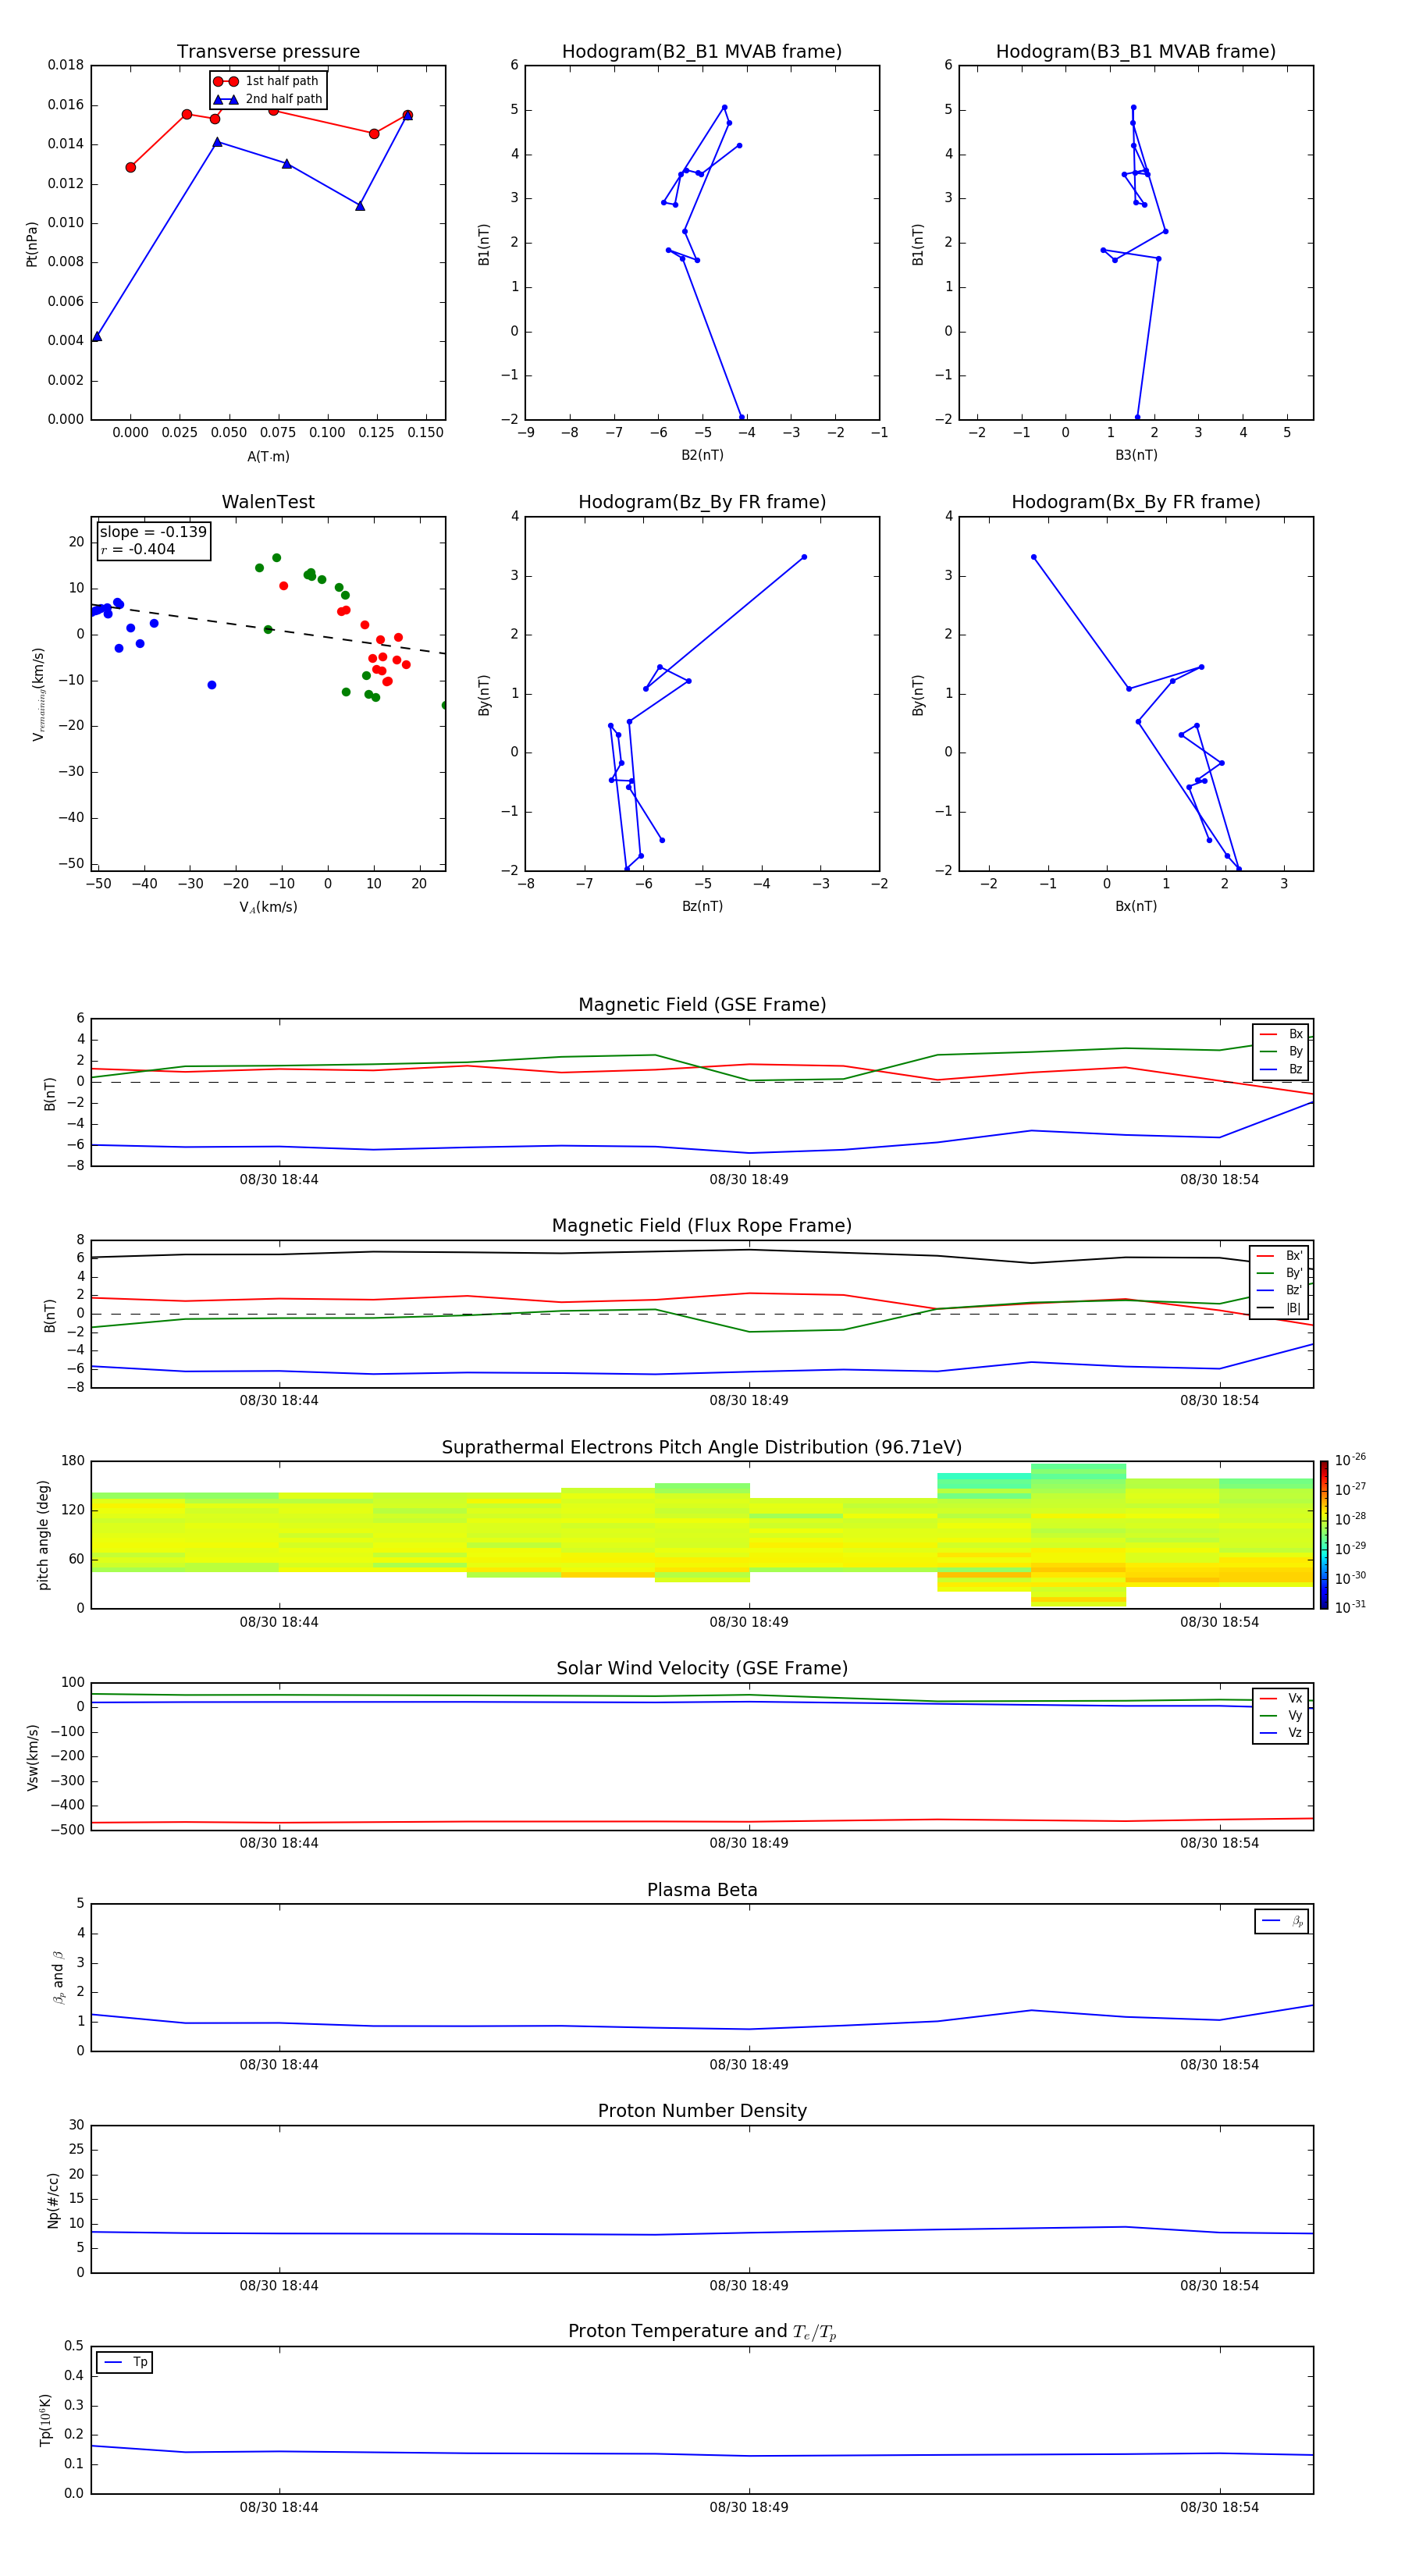
Task: Click the 'r = -0.404' annotation
Action: pos(138,549)
